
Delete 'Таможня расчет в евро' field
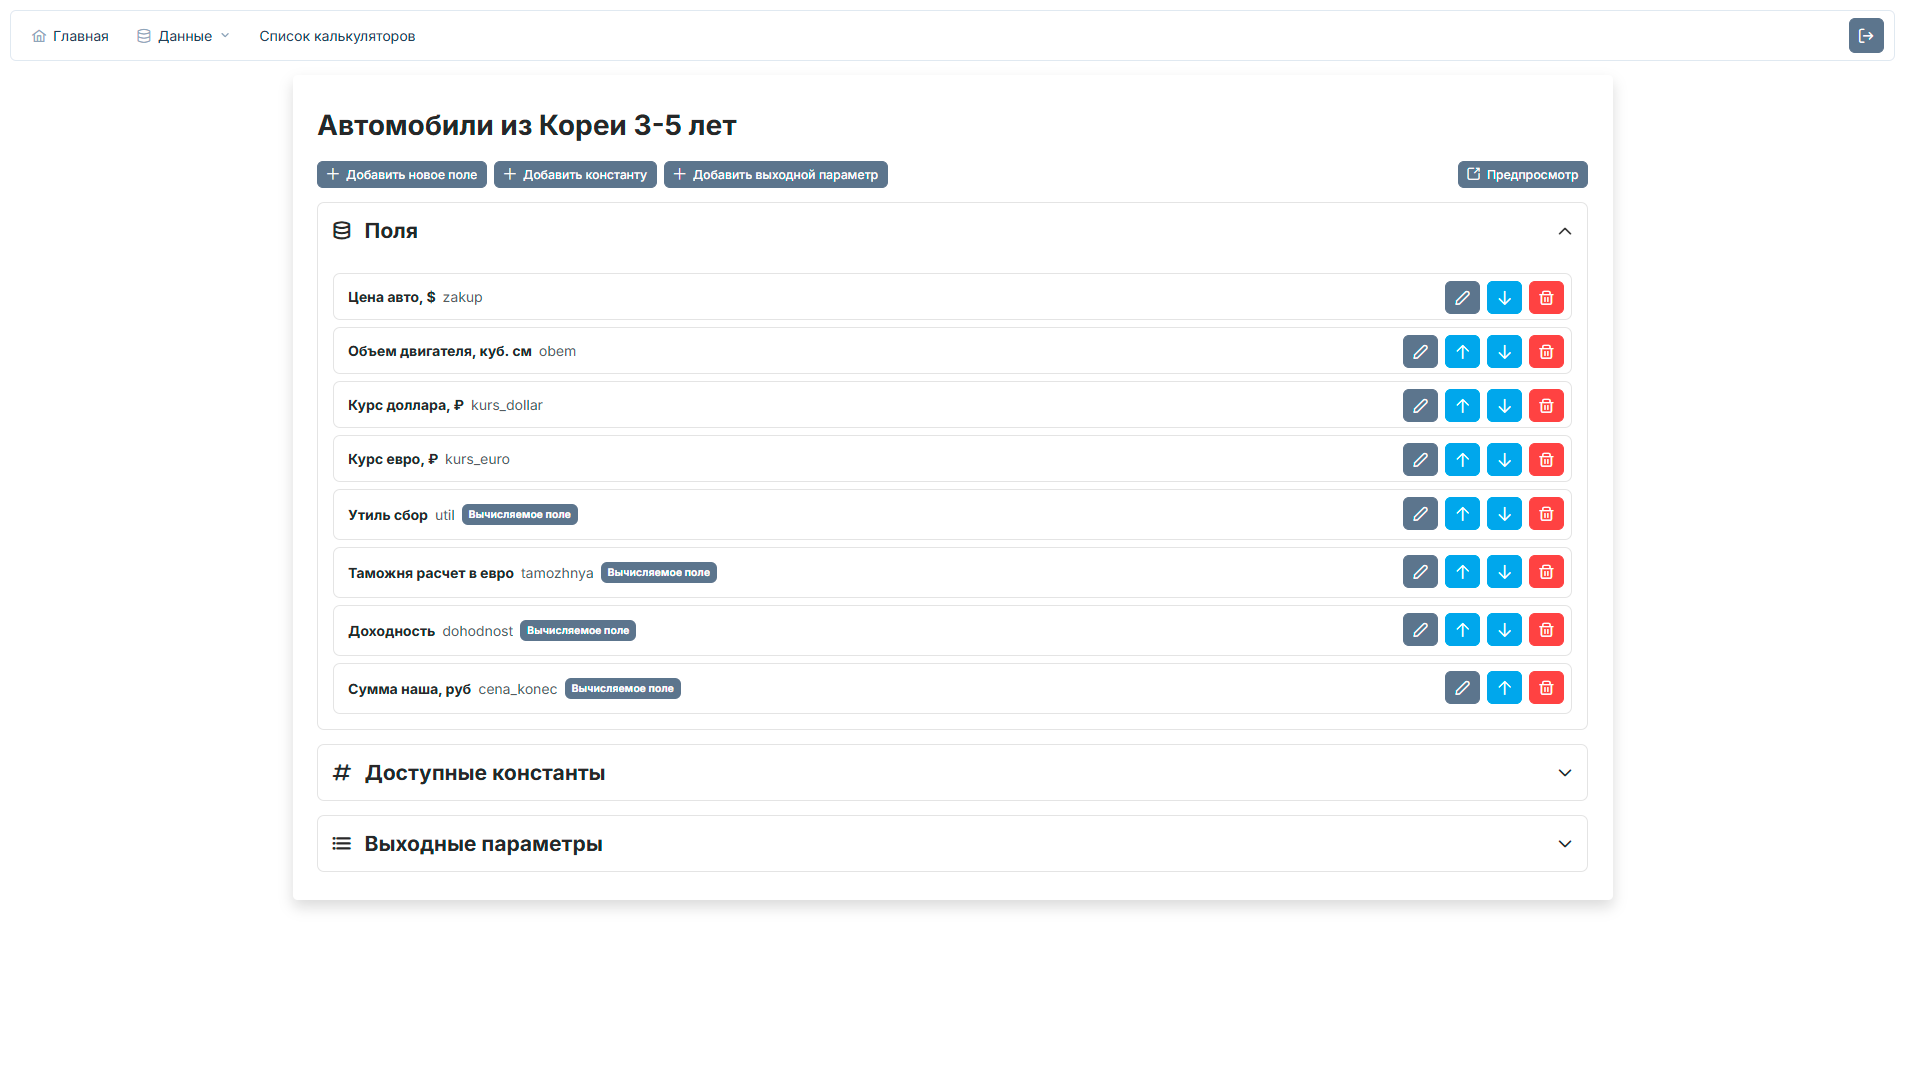1546,572
